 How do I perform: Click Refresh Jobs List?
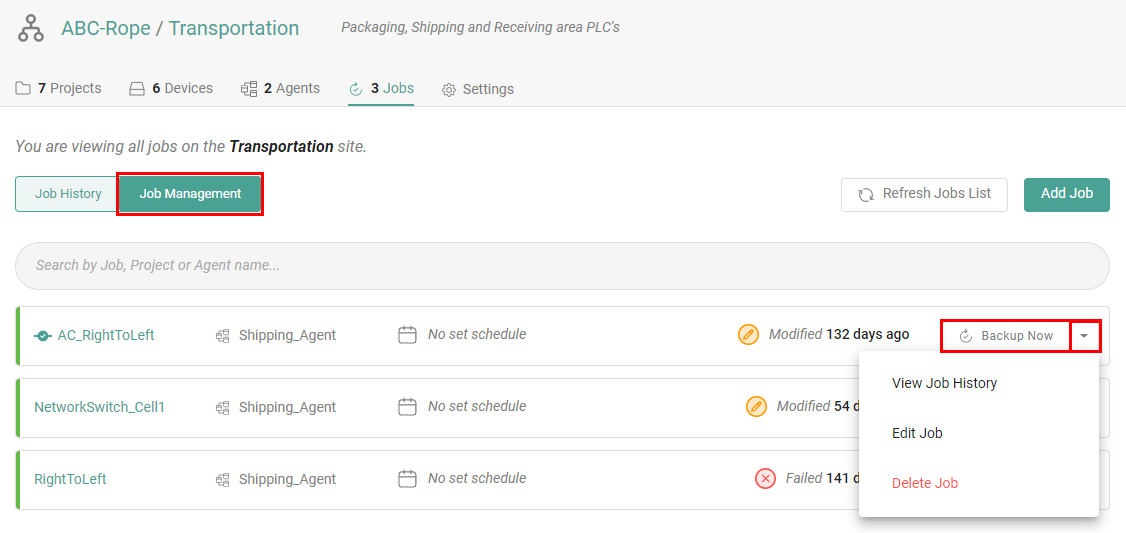[924, 194]
